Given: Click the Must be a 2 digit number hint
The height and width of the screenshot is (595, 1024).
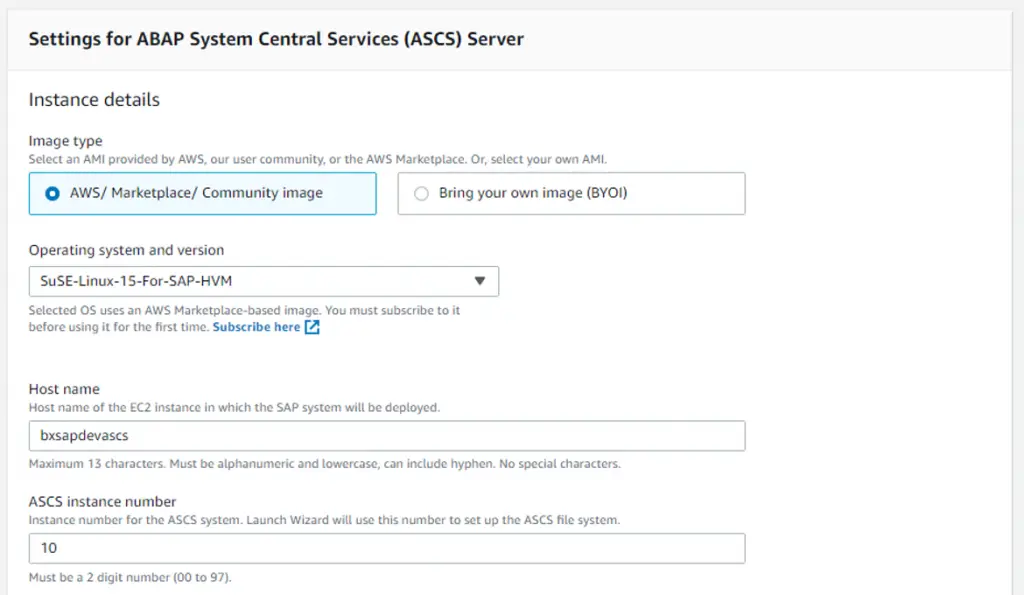Looking at the screenshot, I should pyautogui.click(x=130, y=577).
